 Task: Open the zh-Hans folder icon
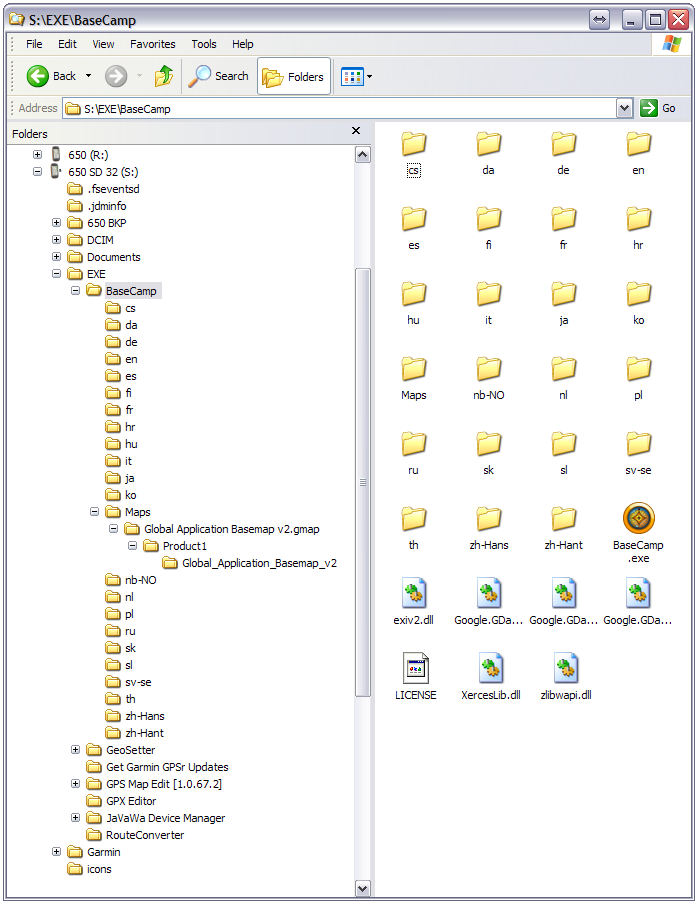pyautogui.click(x=489, y=519)
